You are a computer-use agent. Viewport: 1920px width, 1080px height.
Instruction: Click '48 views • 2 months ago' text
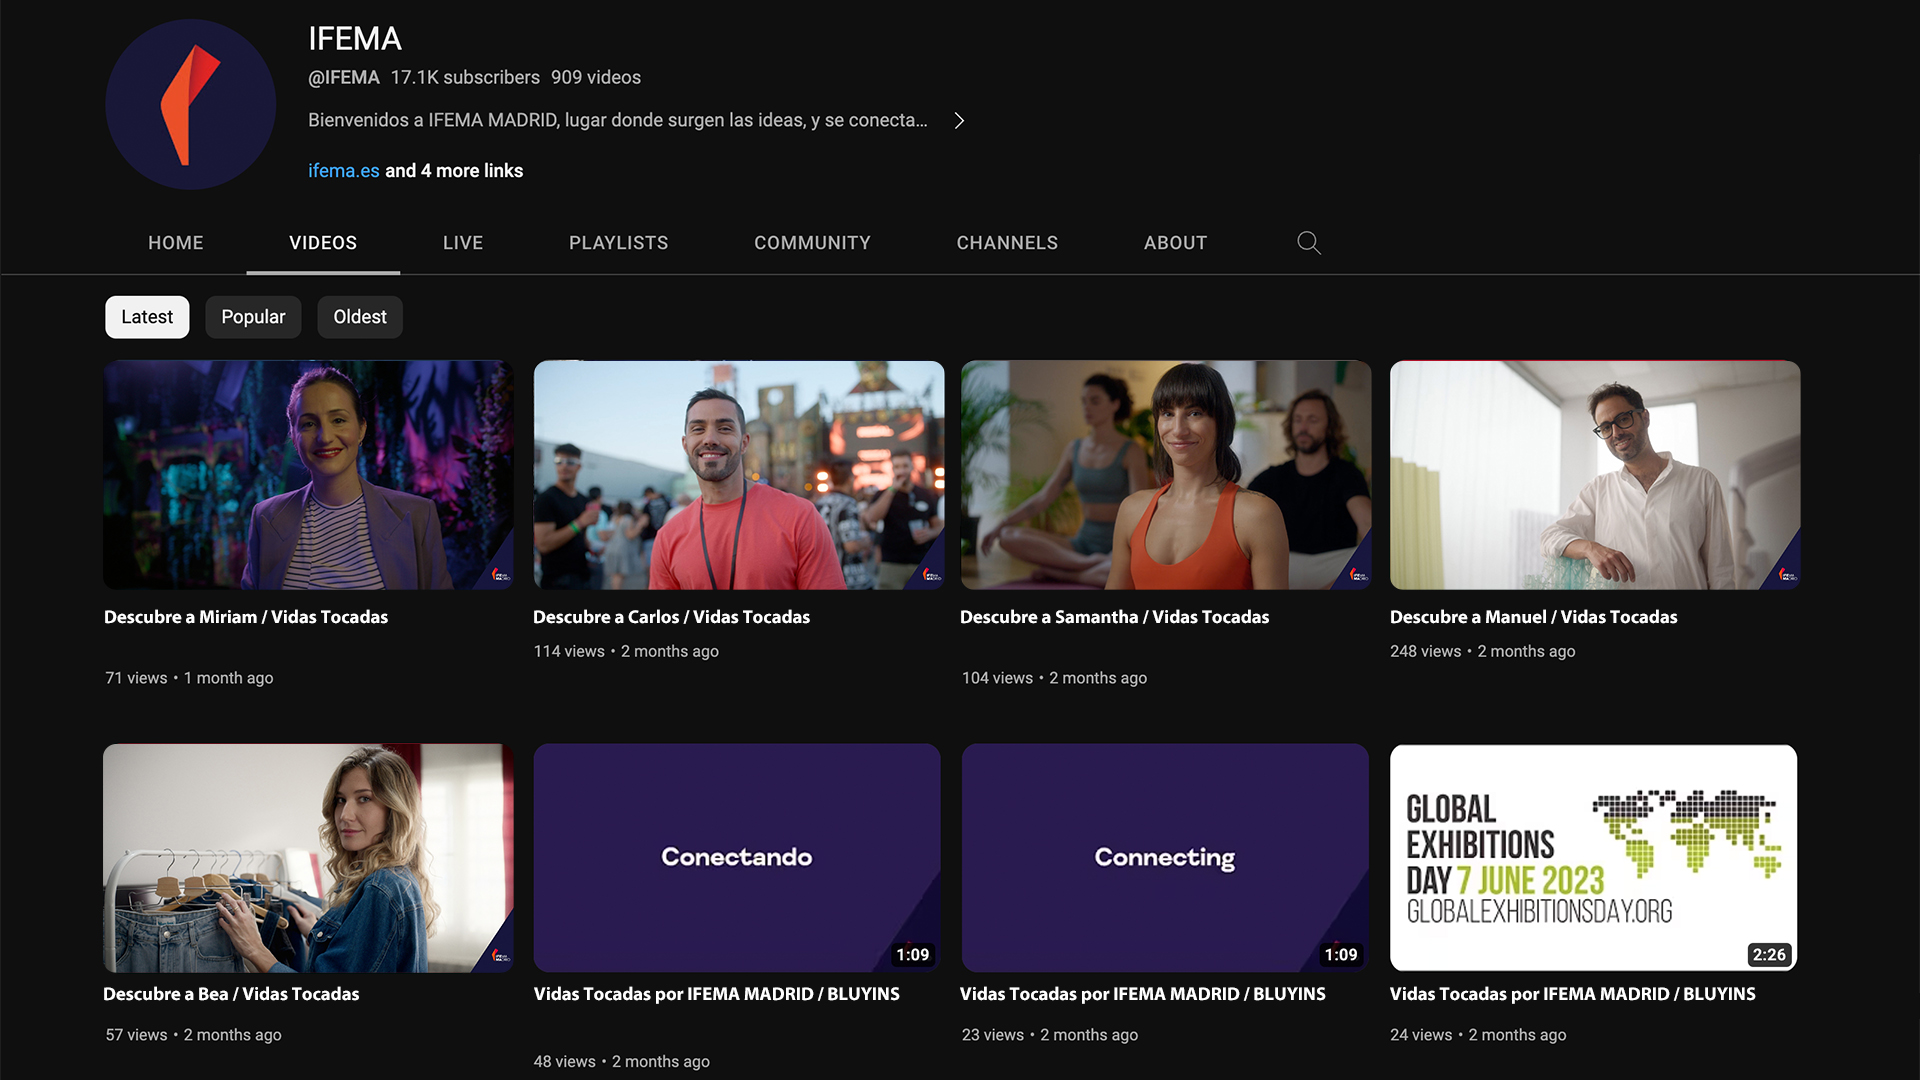point(621,1062)
